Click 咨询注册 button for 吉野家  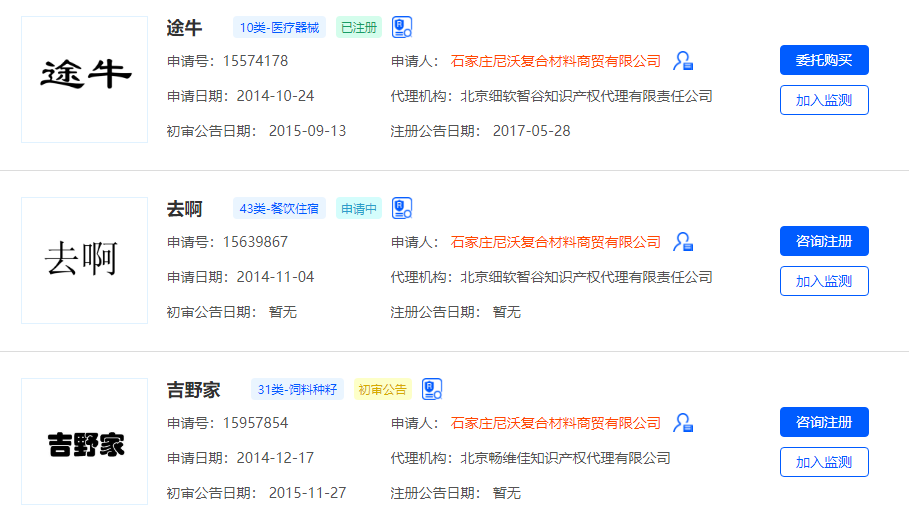(824, 422)
